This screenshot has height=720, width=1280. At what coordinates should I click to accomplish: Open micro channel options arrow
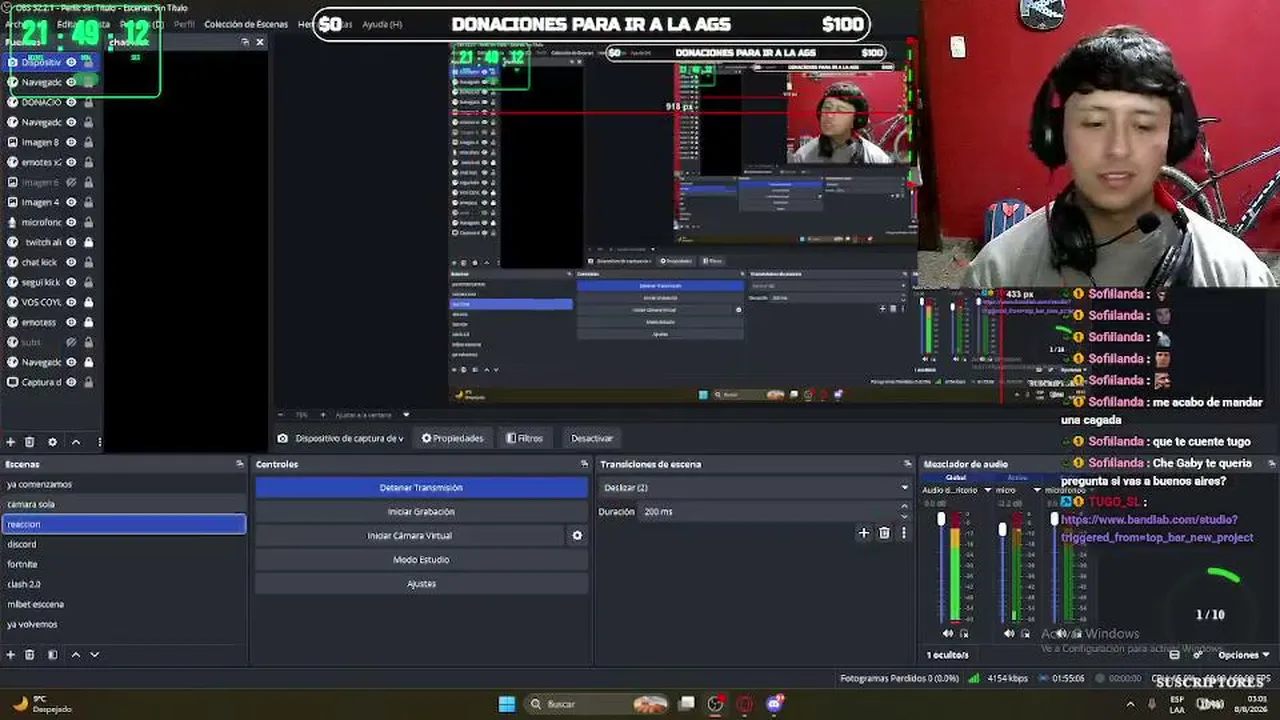pyautogui.click(x=1036, y=491)
